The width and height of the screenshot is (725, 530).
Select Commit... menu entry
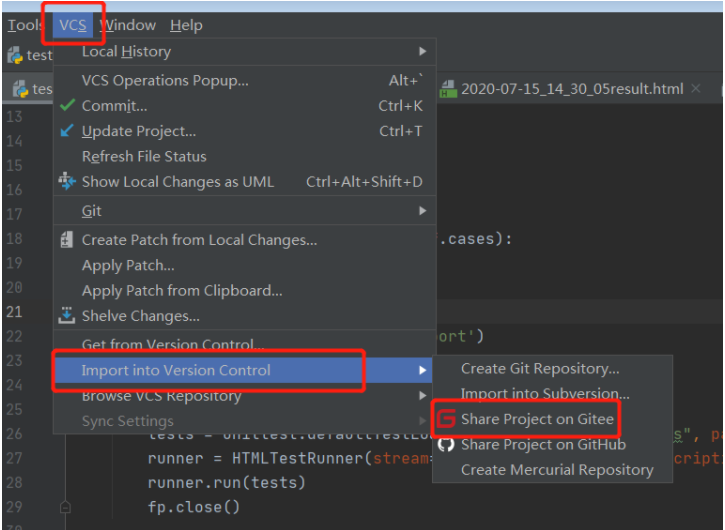pos(245,105)
